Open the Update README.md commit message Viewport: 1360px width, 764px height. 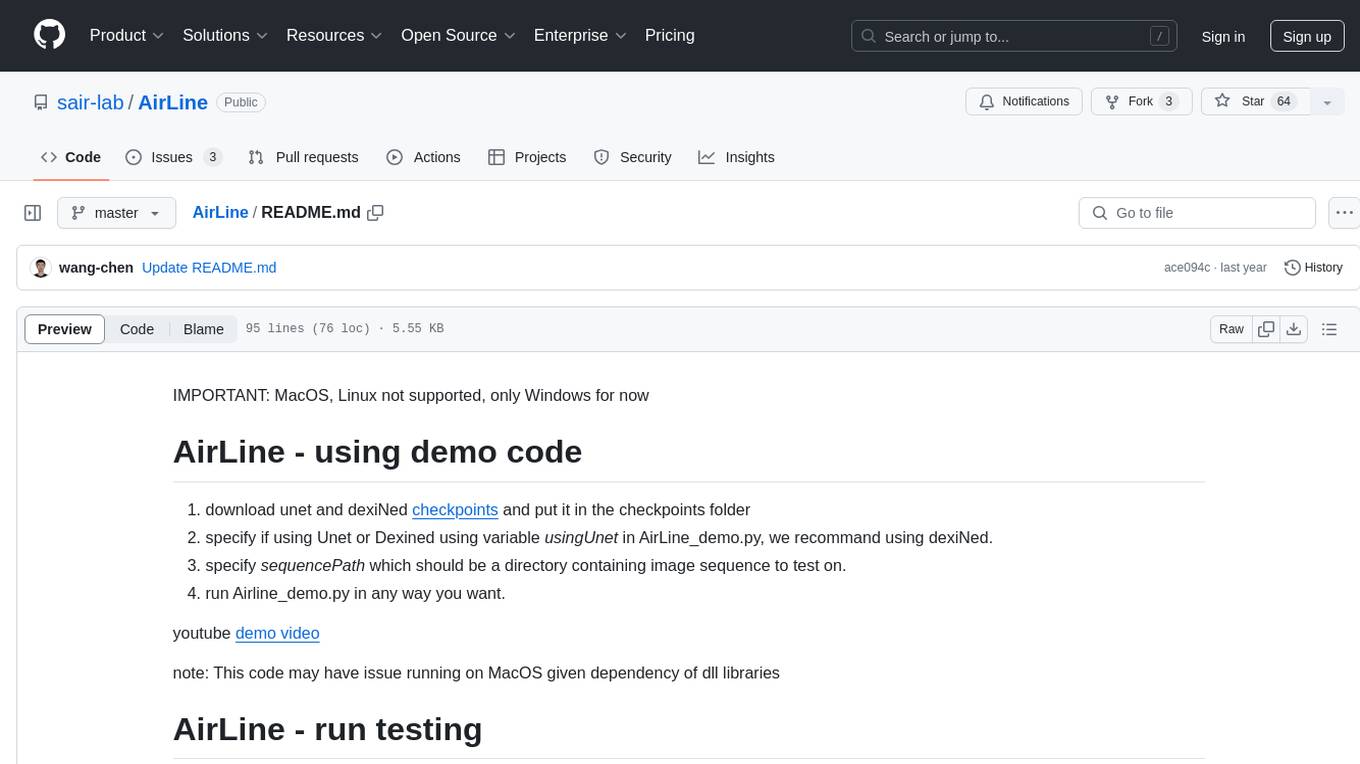pyautogui.click(x=209, y=268)
